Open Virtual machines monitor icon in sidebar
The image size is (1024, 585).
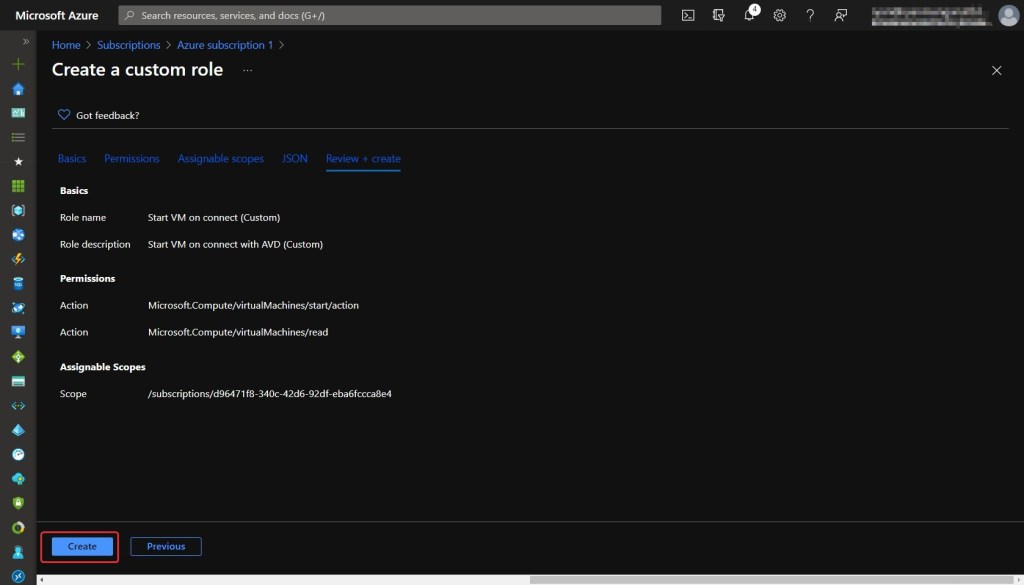pos(18,332)
